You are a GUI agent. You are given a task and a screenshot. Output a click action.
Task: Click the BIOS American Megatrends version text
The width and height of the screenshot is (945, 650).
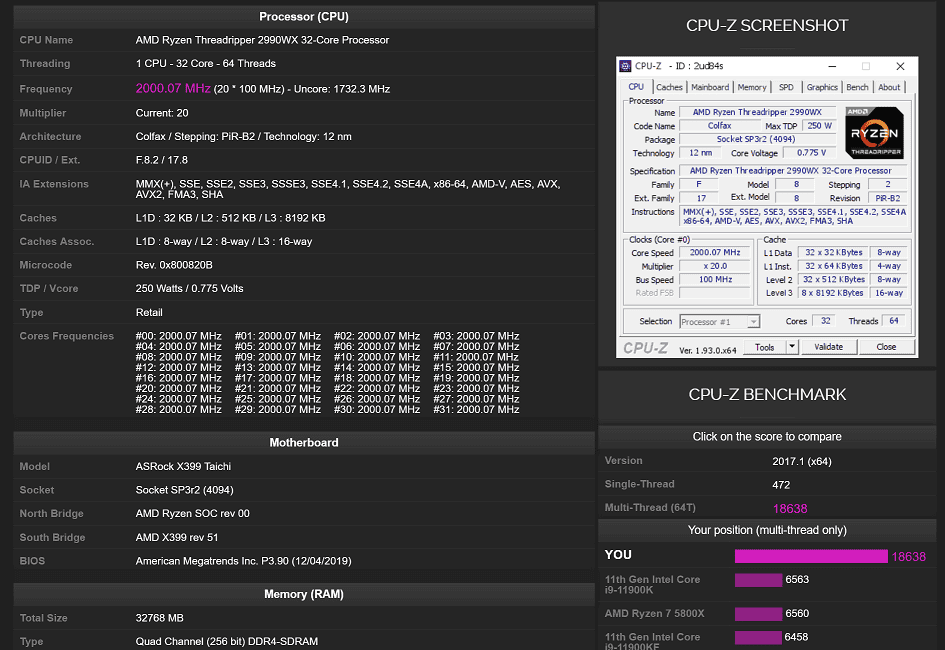[x=243, y=561]
